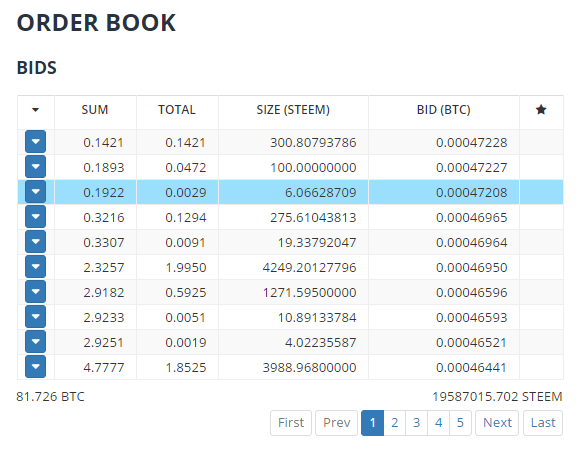Go to the Next page

click(497, 423)
